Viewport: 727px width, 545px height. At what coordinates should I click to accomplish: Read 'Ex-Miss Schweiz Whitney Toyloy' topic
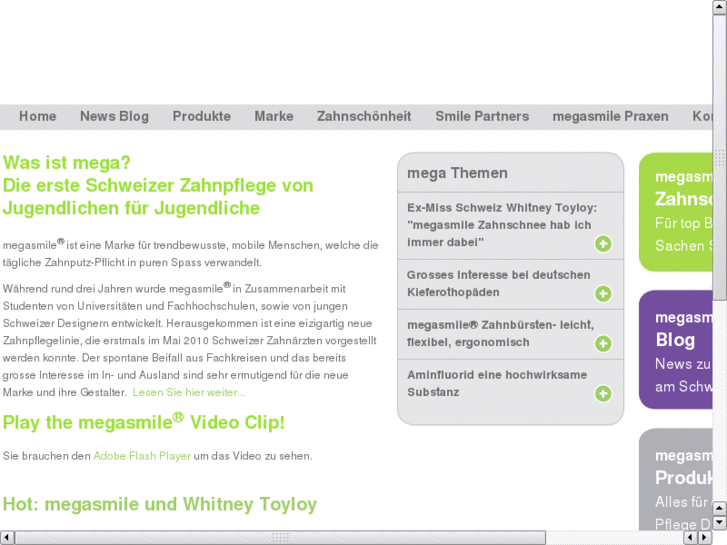pyautogui.click(x=502, y=225)
